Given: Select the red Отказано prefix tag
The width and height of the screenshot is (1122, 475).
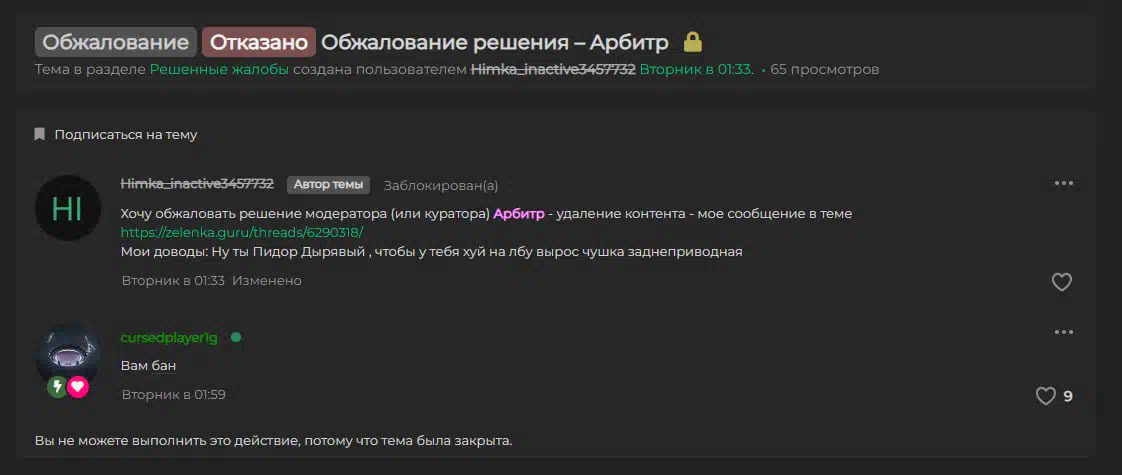Looking at the screenshot, I should 259,42.
